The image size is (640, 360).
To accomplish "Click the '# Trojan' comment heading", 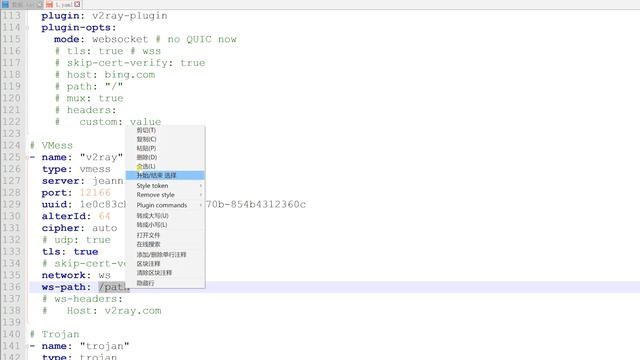I will 54,334.
